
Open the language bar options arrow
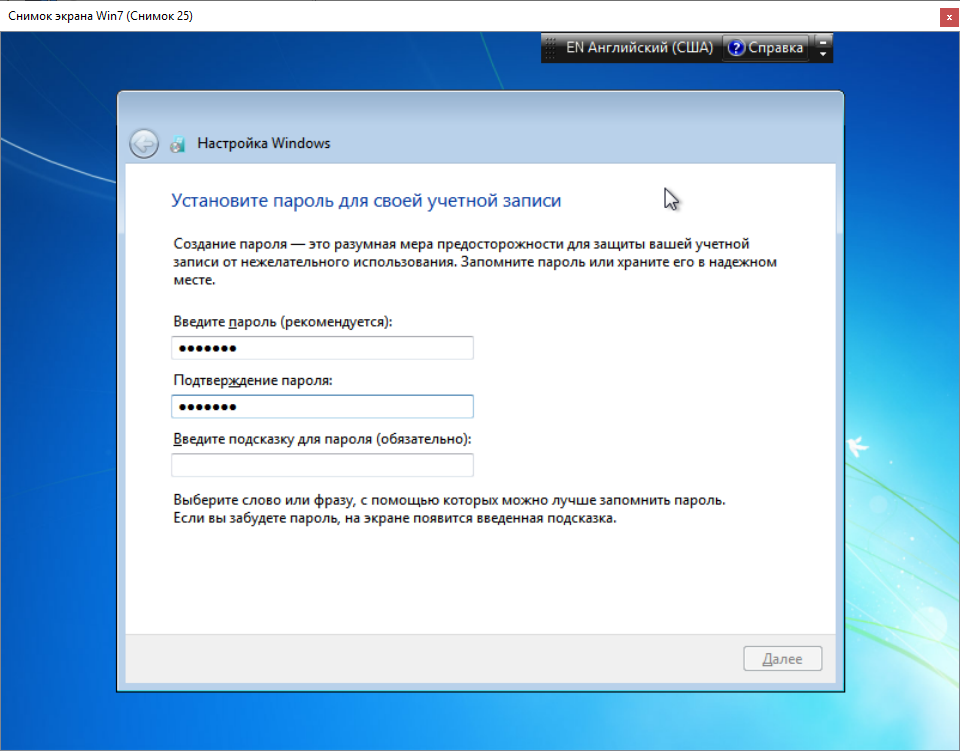(823, 54)
